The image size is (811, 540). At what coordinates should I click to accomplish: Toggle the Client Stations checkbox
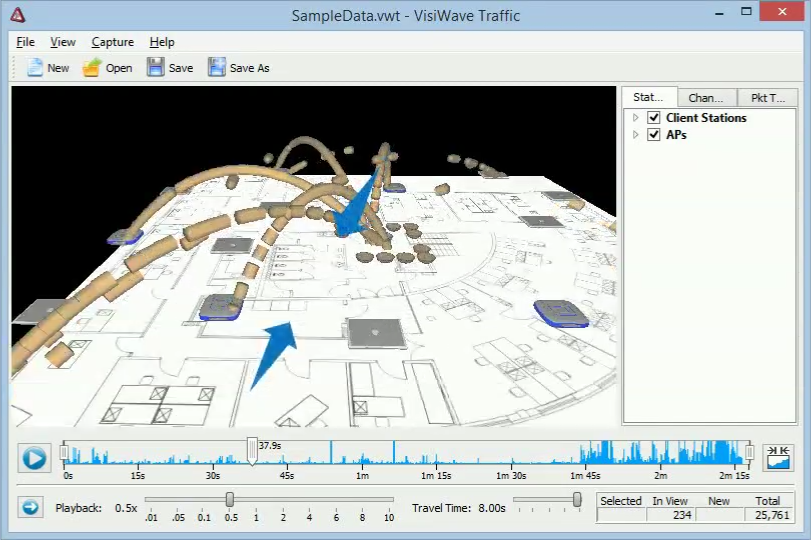(654, 117)
